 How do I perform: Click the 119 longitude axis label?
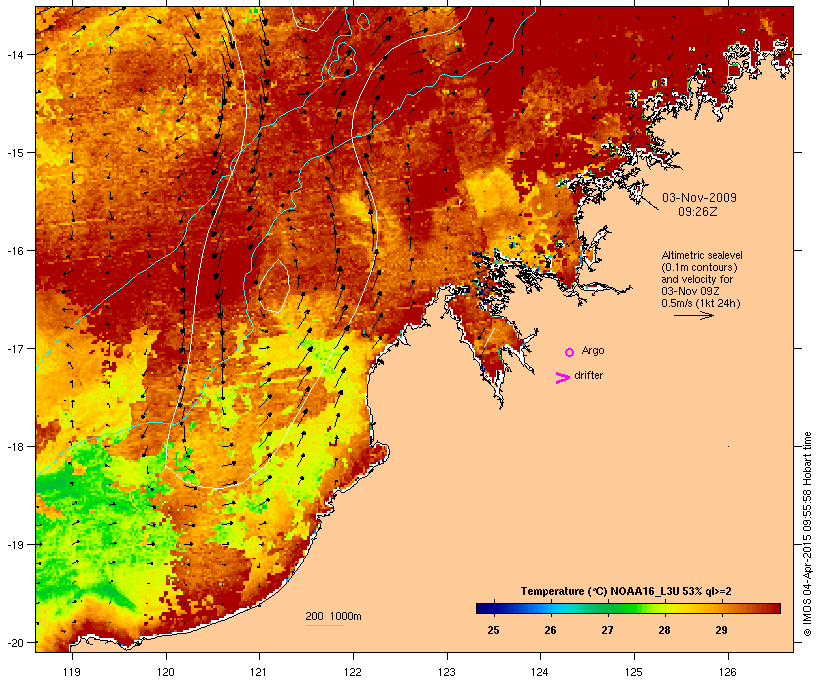tap(72, 672)
